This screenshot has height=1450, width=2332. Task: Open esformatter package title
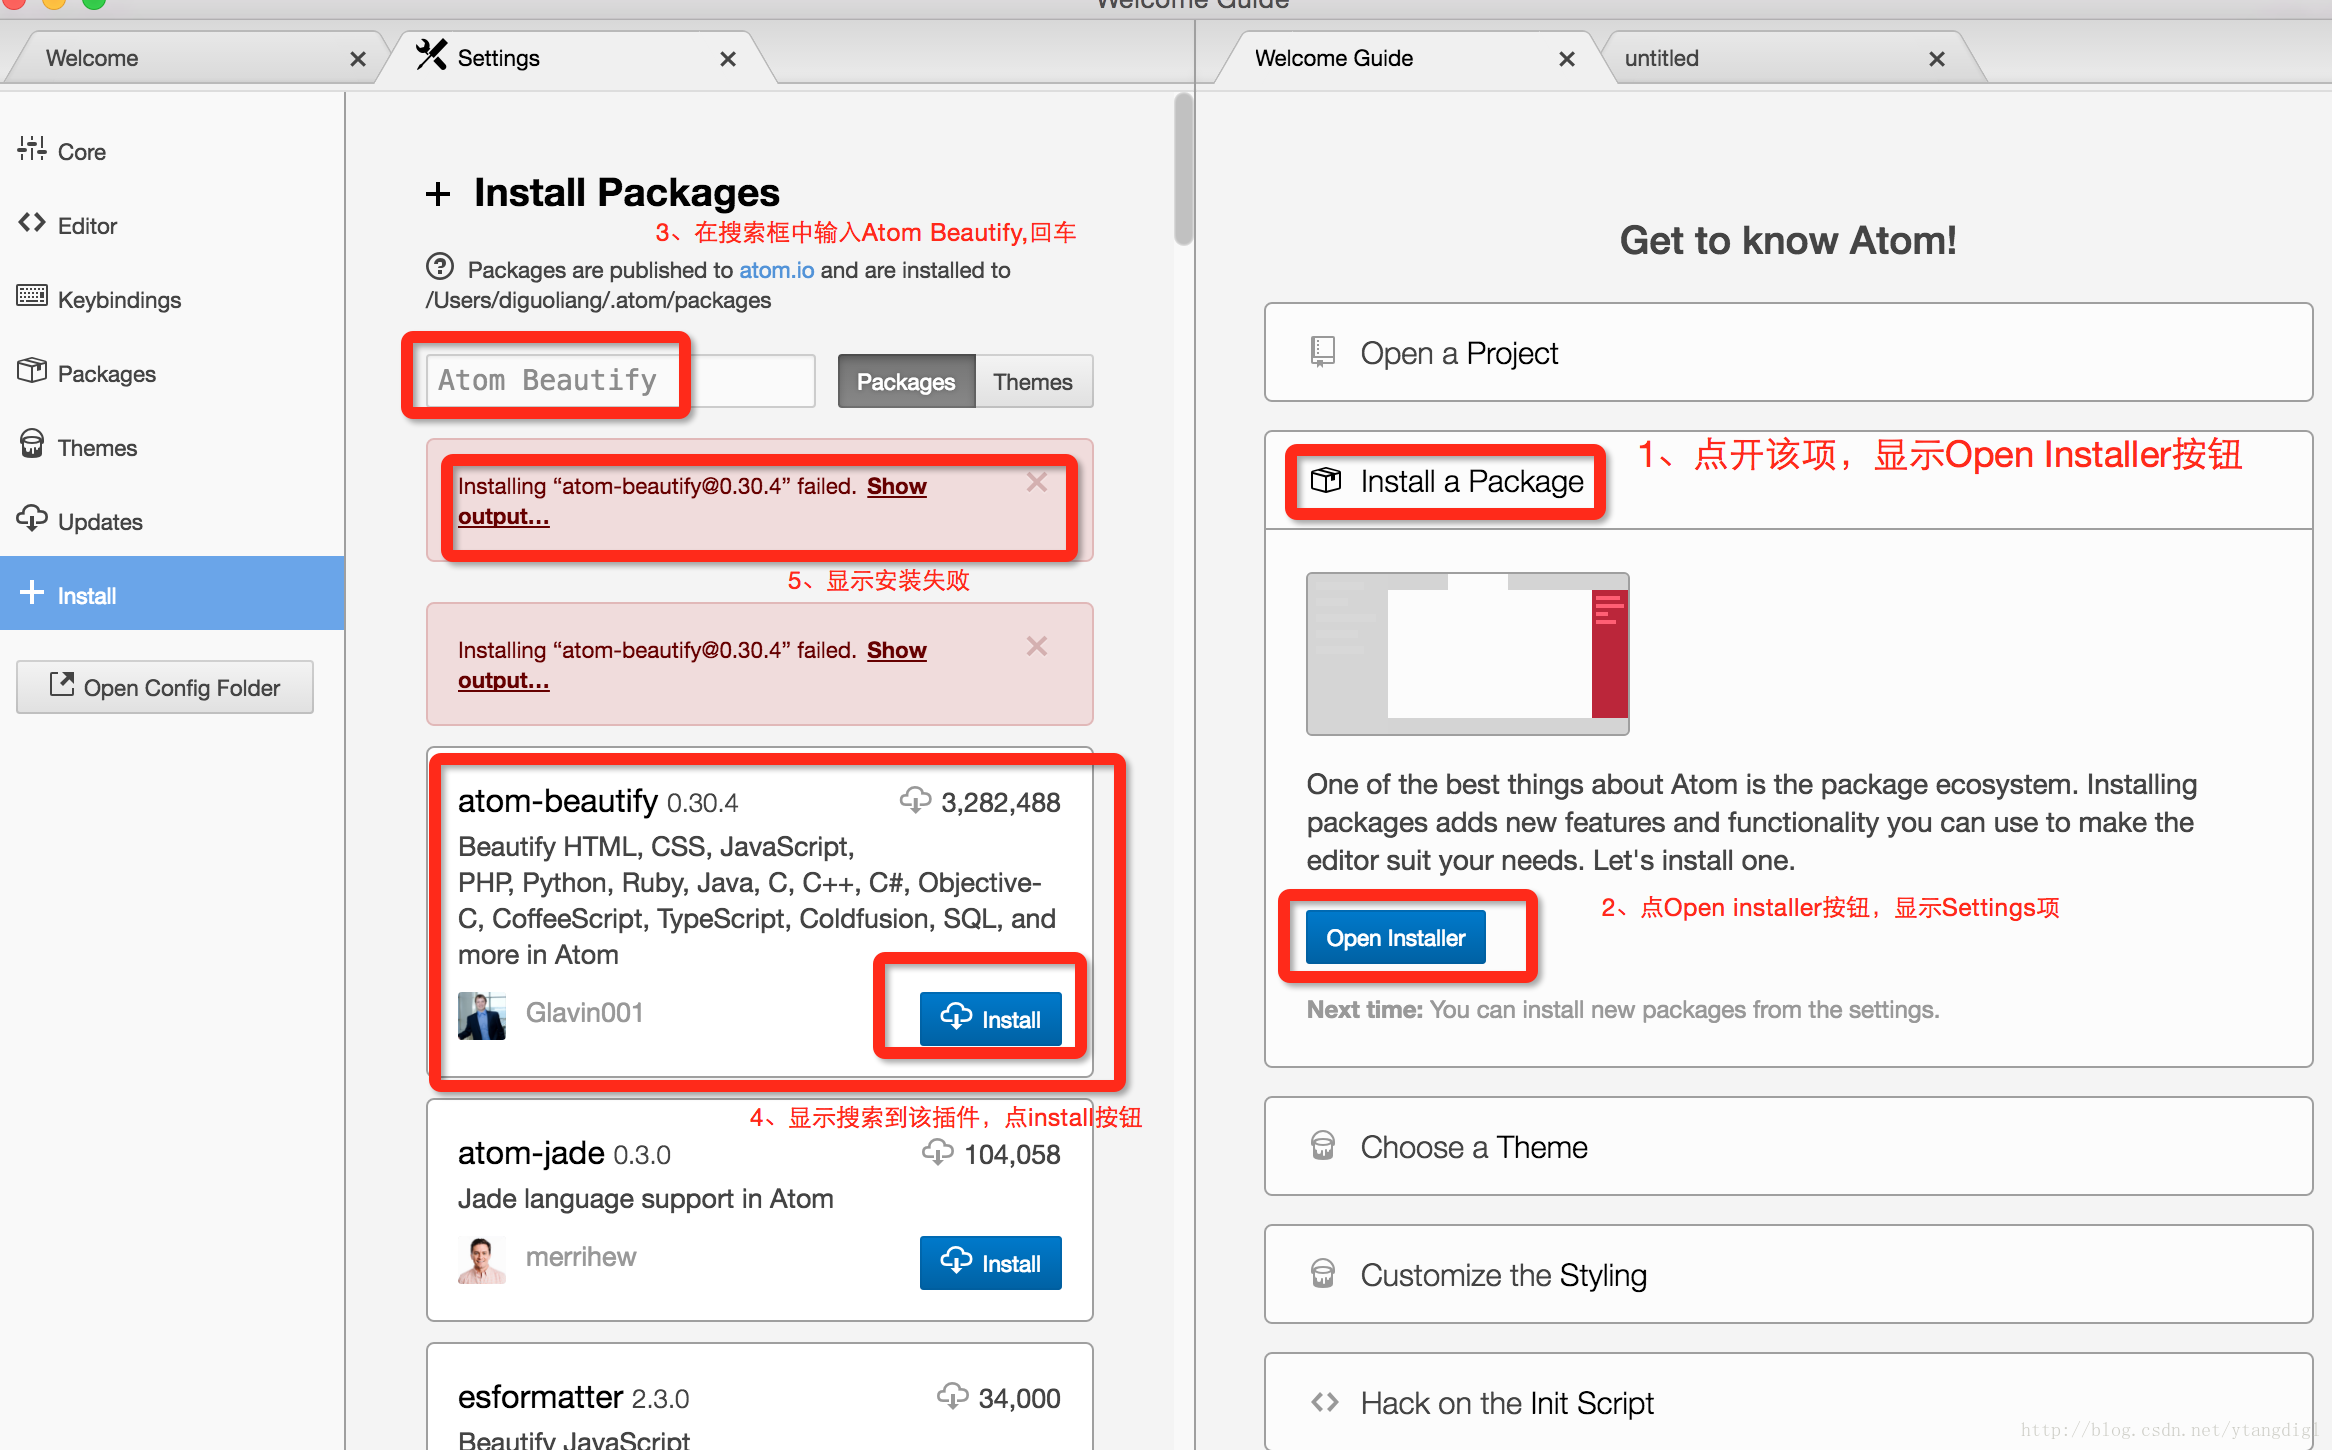tap(540, 1397)
